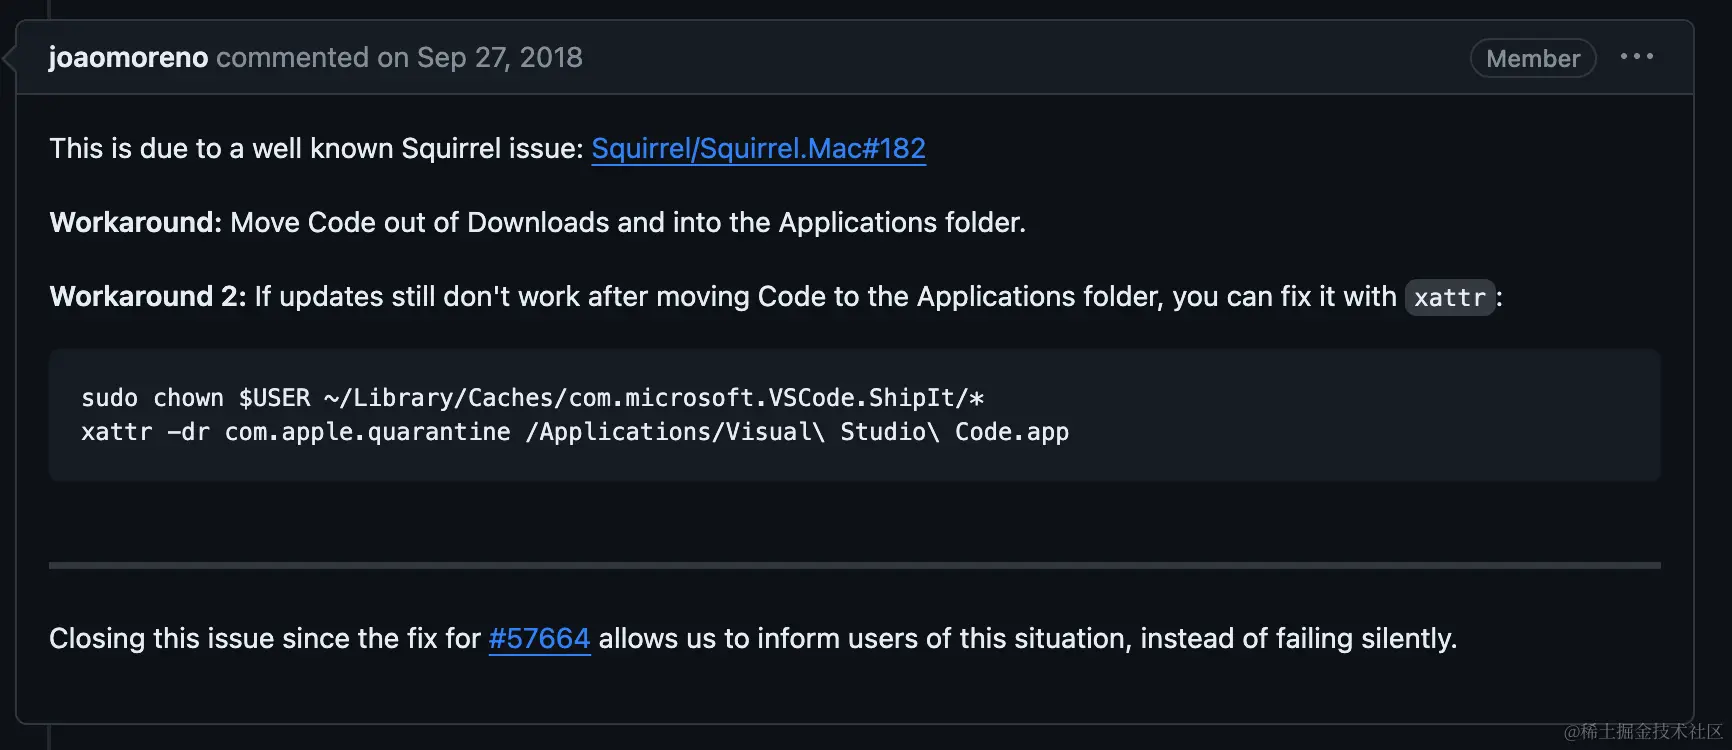1732x750 pixels.
Task: Click the inline xattr code tag
Action: [x=1449, y=298]
